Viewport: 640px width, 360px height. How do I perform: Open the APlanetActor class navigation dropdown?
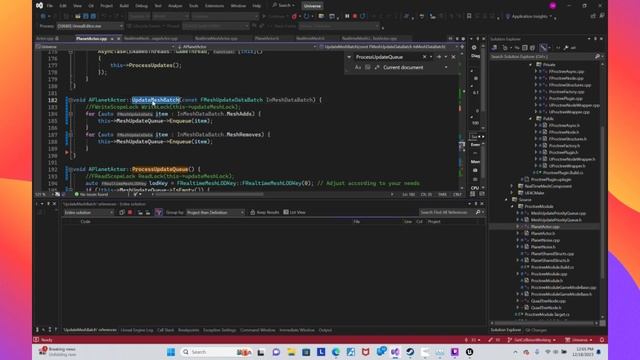coord(247,47)
